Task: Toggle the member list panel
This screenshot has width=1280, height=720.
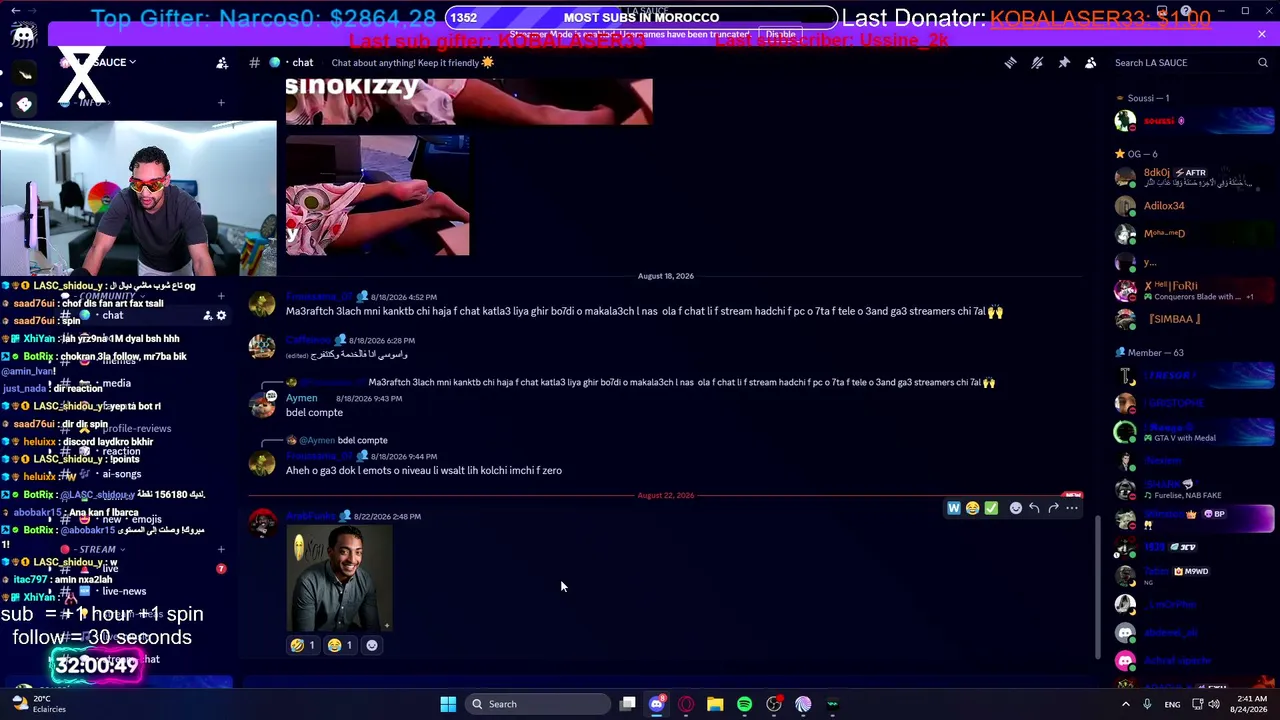Action: 1091,63
